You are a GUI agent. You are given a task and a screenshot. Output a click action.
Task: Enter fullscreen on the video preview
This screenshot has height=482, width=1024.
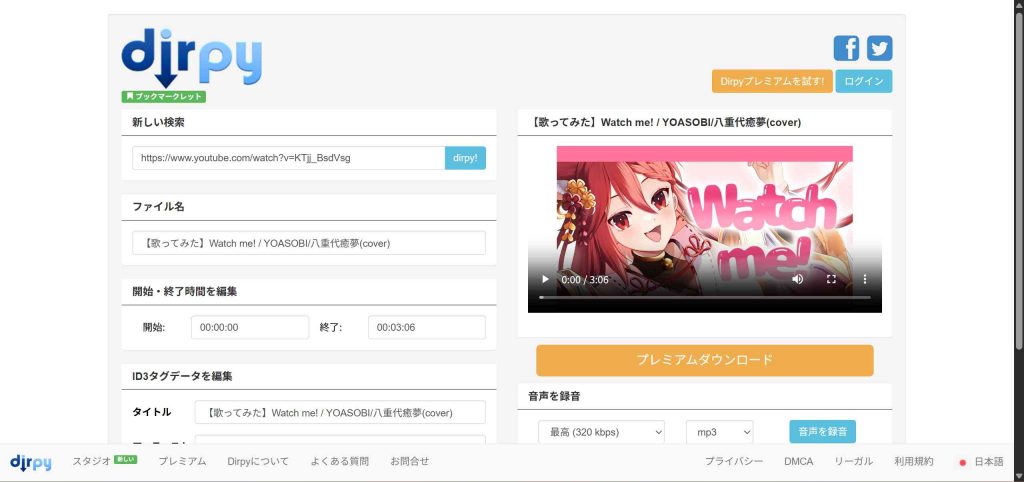(x=831, y=280)
